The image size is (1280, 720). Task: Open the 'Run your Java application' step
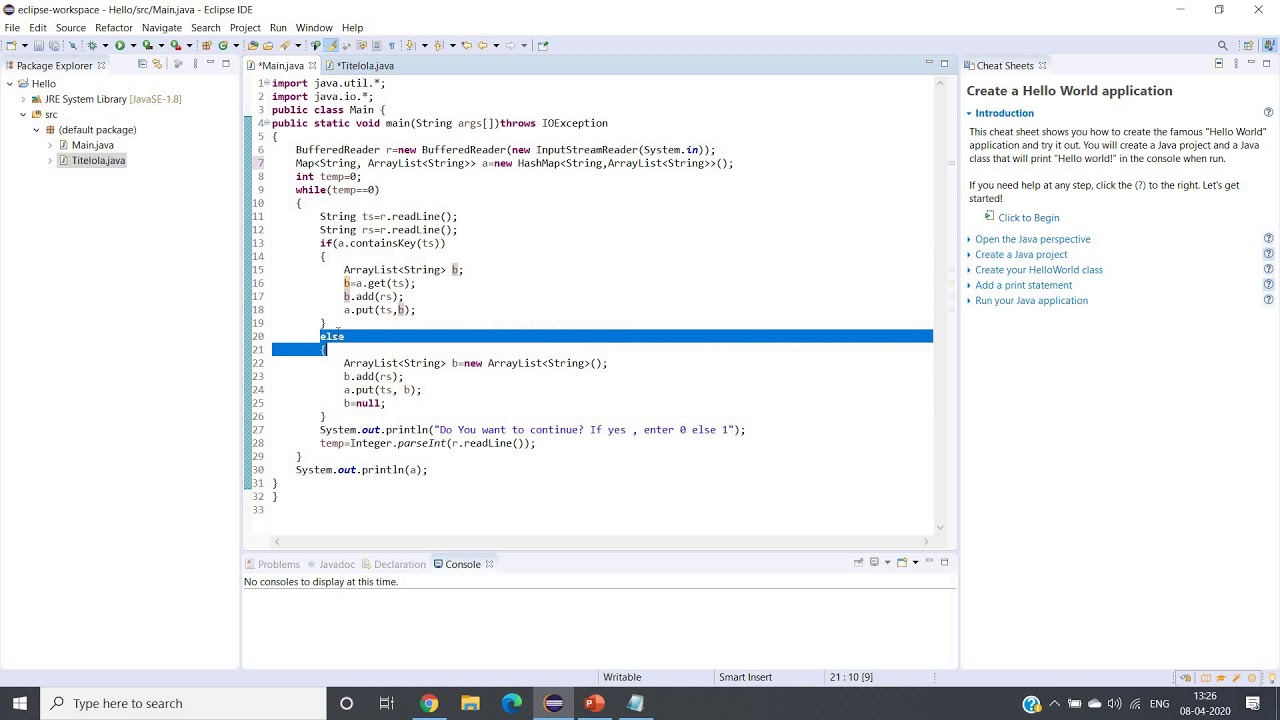coord(1031,300)
